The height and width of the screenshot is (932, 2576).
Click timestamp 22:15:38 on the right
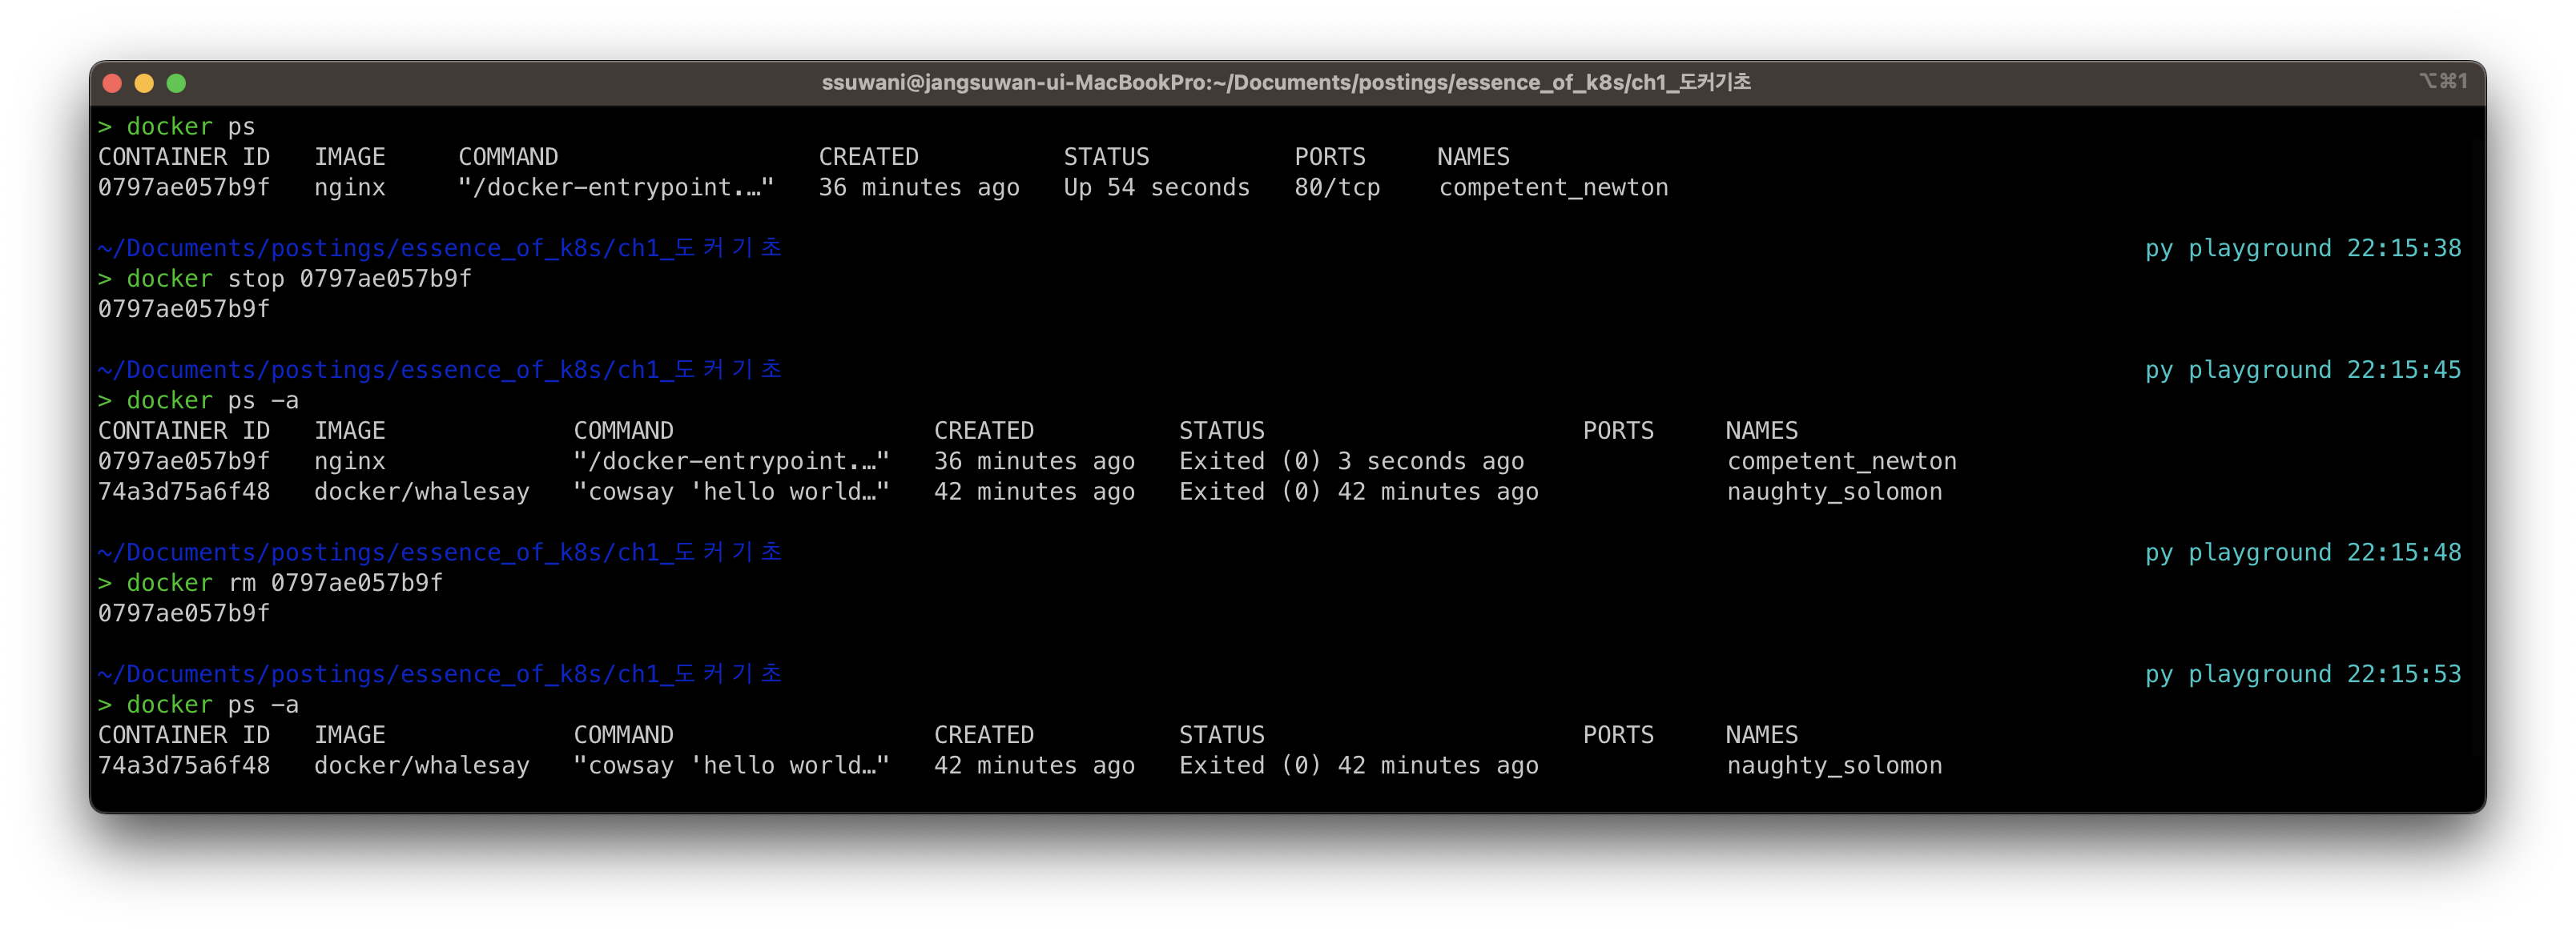coord(2404,248)
